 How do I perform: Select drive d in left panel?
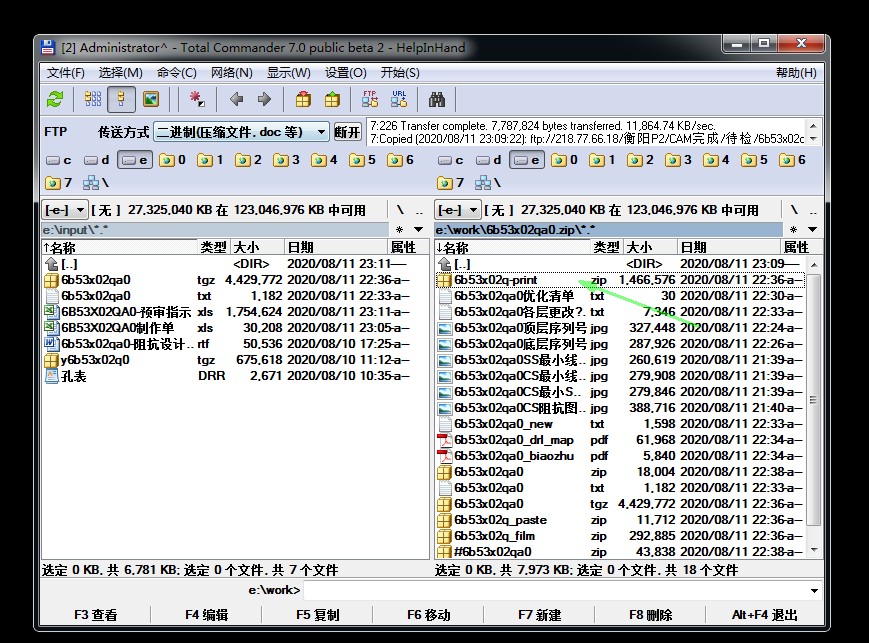click(x=97, y=160)
